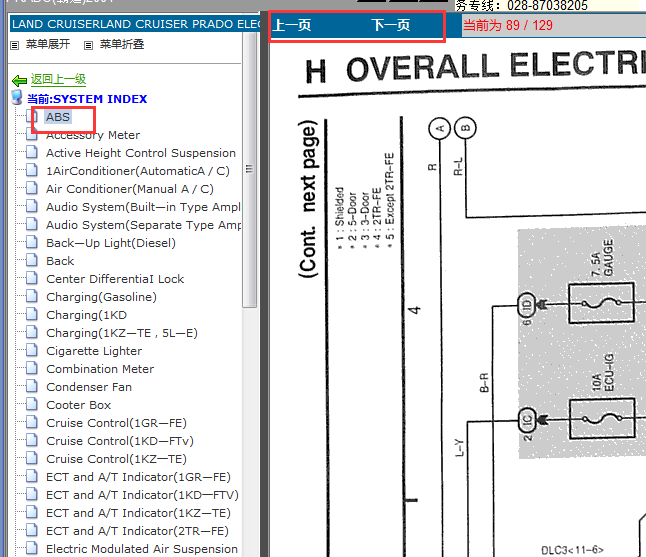Open Air Conditioner(Manual A / C)
The image size is (646, 557).
click(130, 189)
